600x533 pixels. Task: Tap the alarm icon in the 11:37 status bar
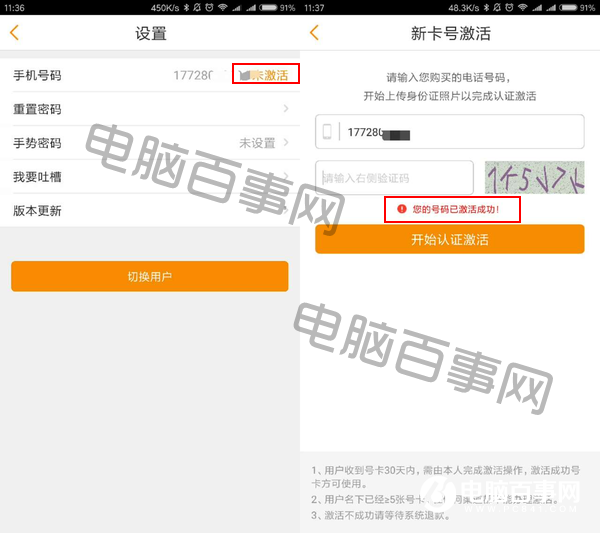[x=510, y=7]
